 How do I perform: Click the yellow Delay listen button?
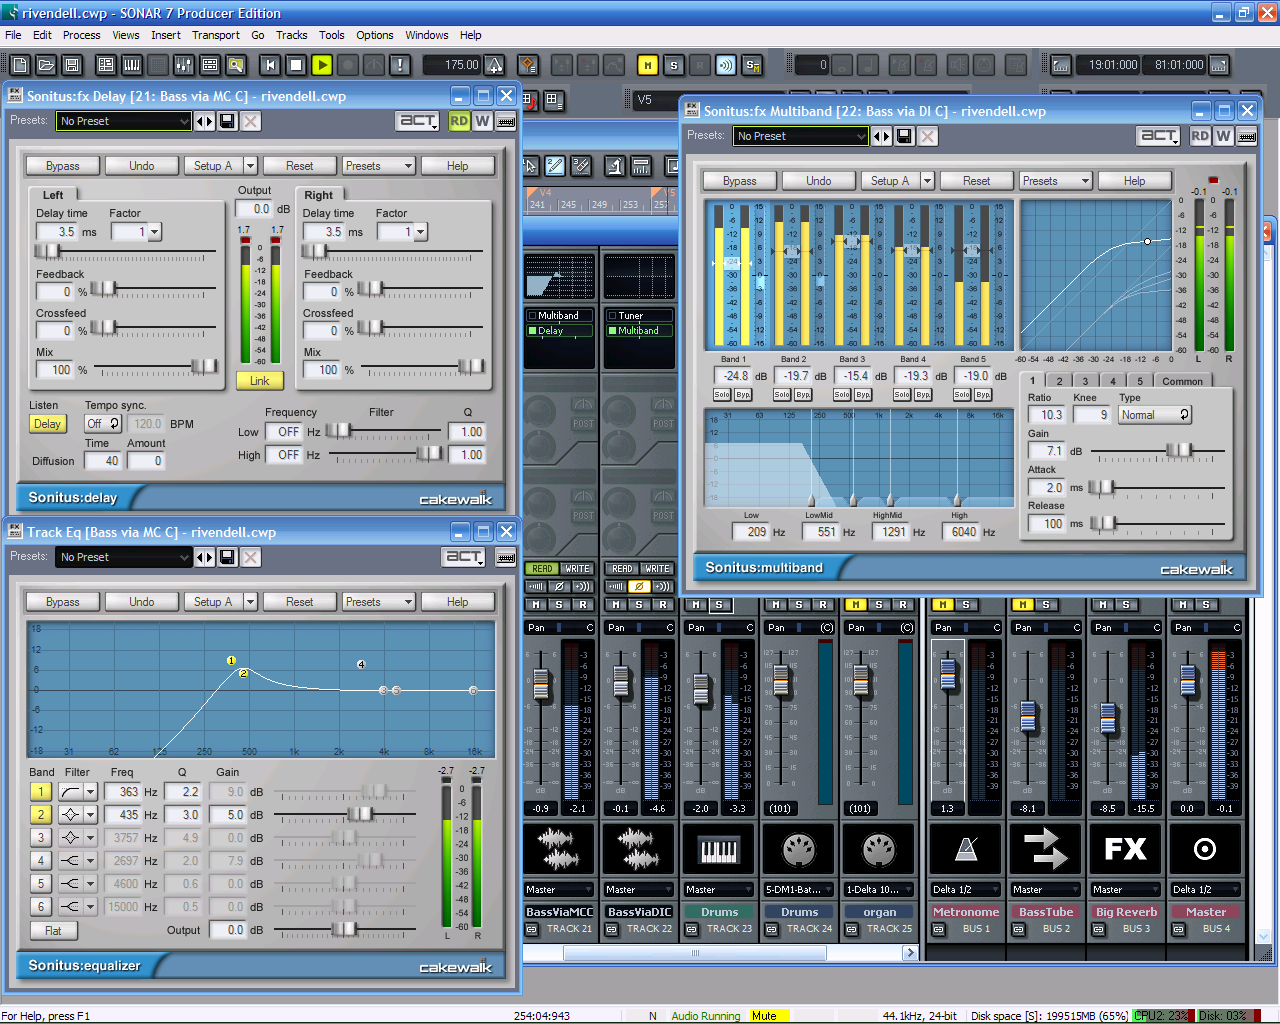[47, 424]
